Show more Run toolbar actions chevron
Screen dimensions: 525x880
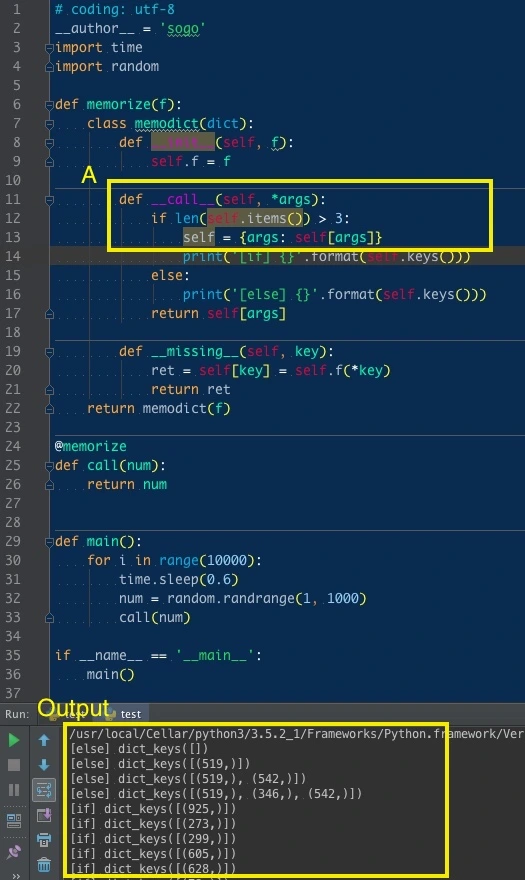(14, 876)
